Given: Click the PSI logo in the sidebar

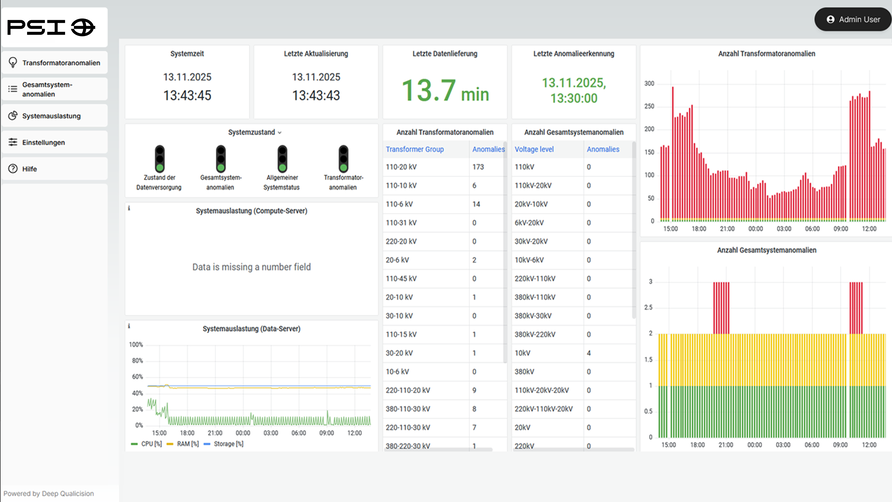Looking at the screenshot, I should pyautogui.click(x=52, y=27).
